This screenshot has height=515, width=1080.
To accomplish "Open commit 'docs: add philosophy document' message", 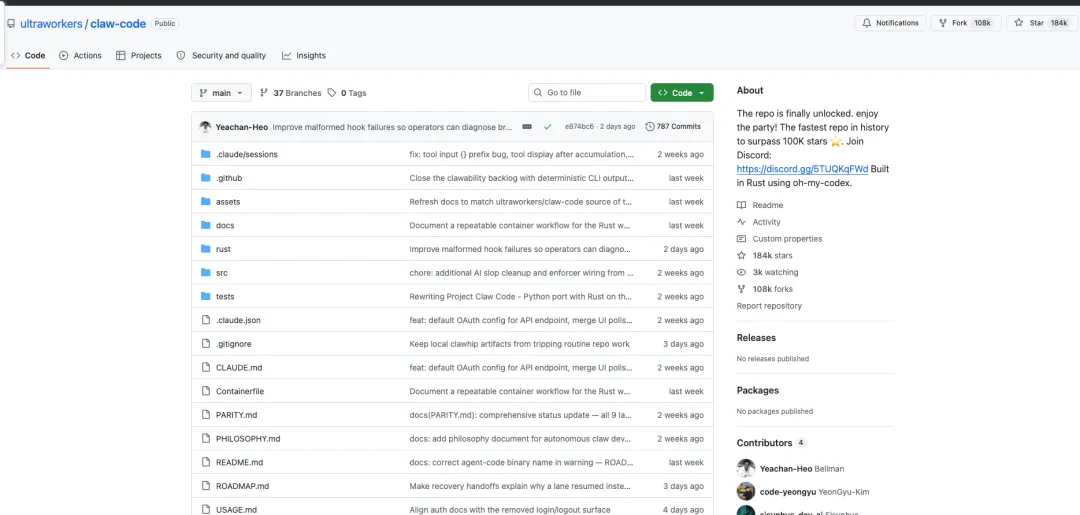I will (x=521, y=439).
